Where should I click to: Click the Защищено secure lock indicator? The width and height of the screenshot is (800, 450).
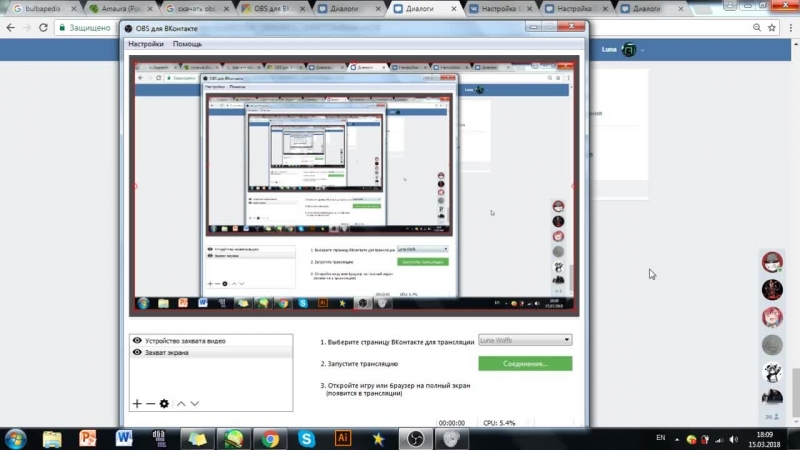click(x=85, y=28)
